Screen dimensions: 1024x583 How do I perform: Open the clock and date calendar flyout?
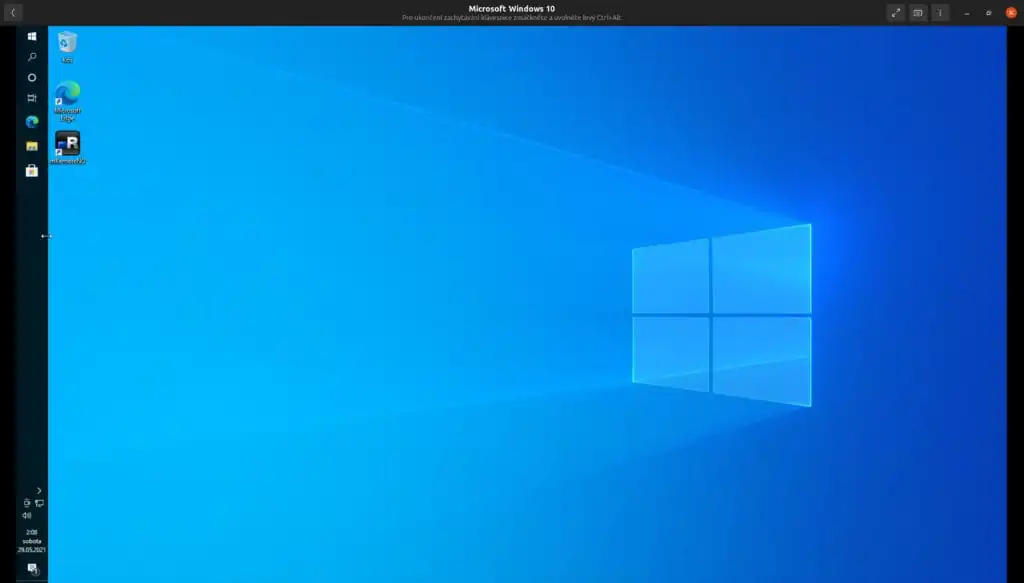[x=31, y=541]
